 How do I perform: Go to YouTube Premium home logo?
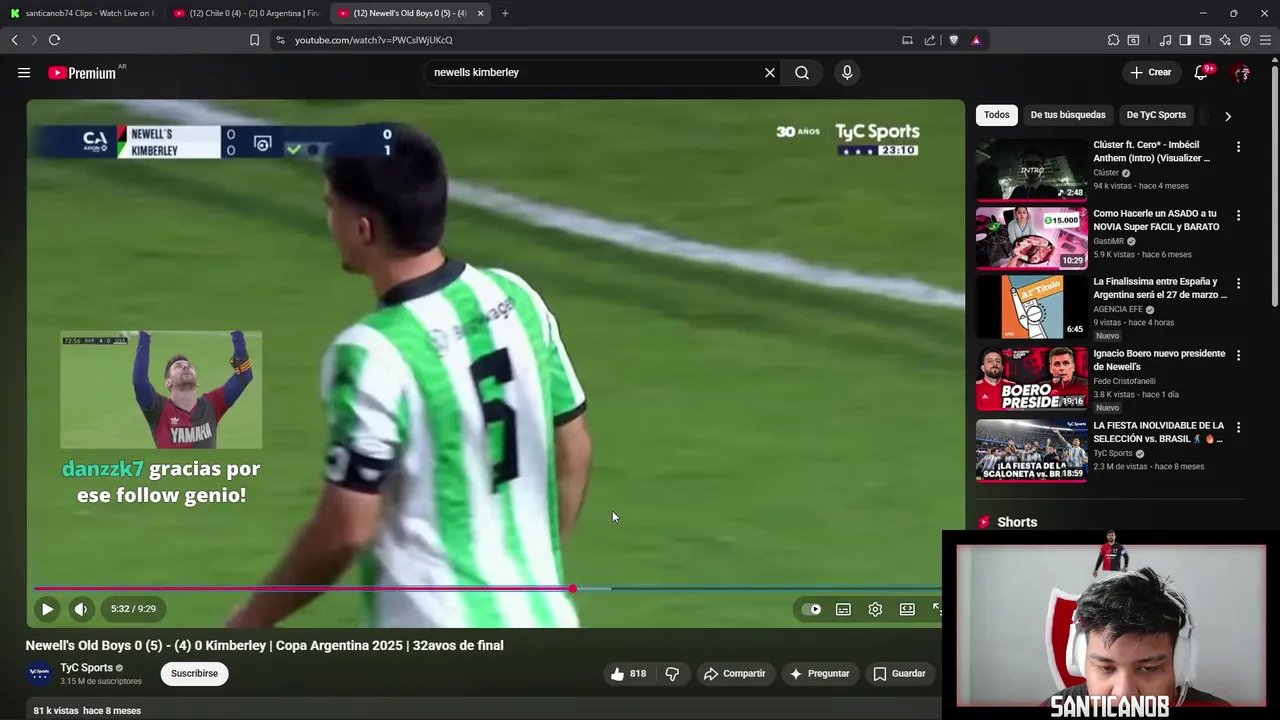82,73
